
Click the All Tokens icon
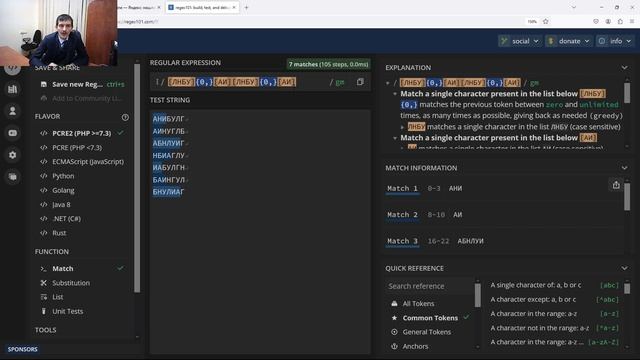pyautogui.click(x=394, y=304)
